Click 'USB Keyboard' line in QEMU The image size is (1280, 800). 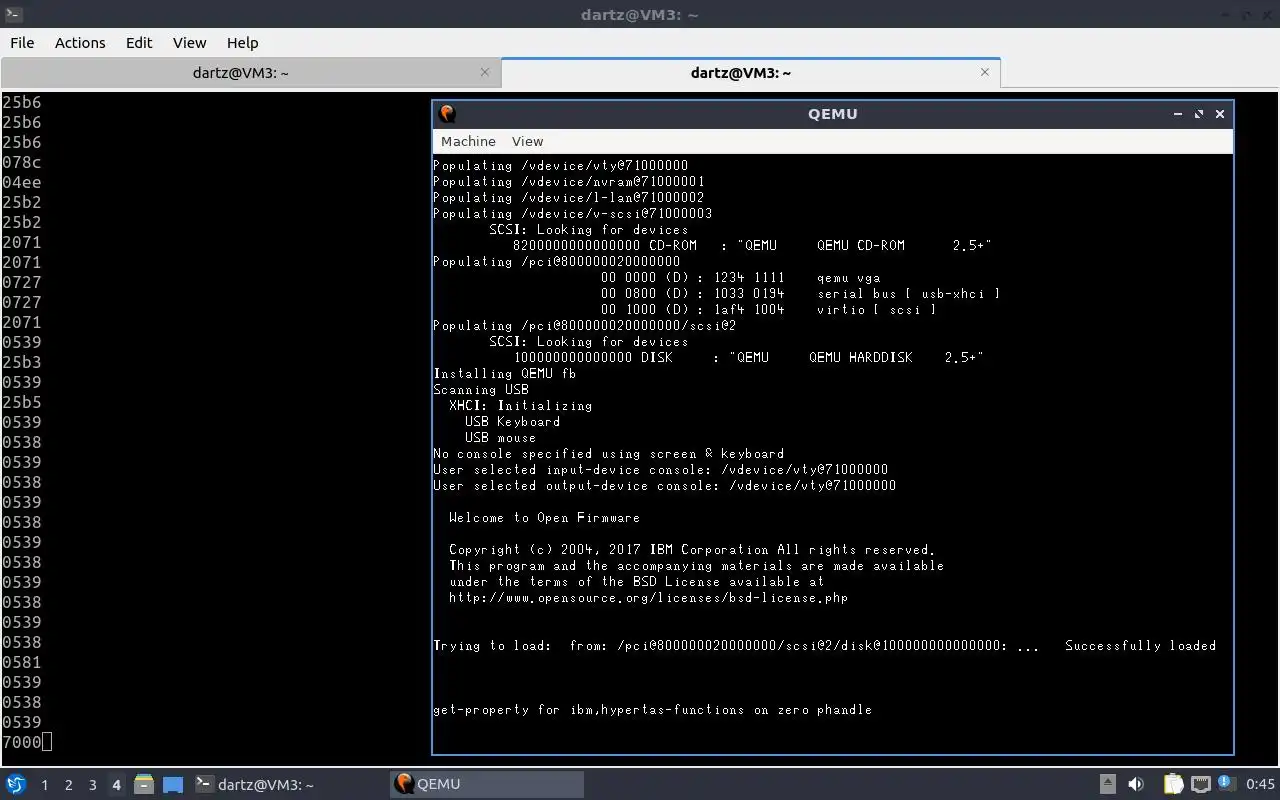click(x=512, y=422)
